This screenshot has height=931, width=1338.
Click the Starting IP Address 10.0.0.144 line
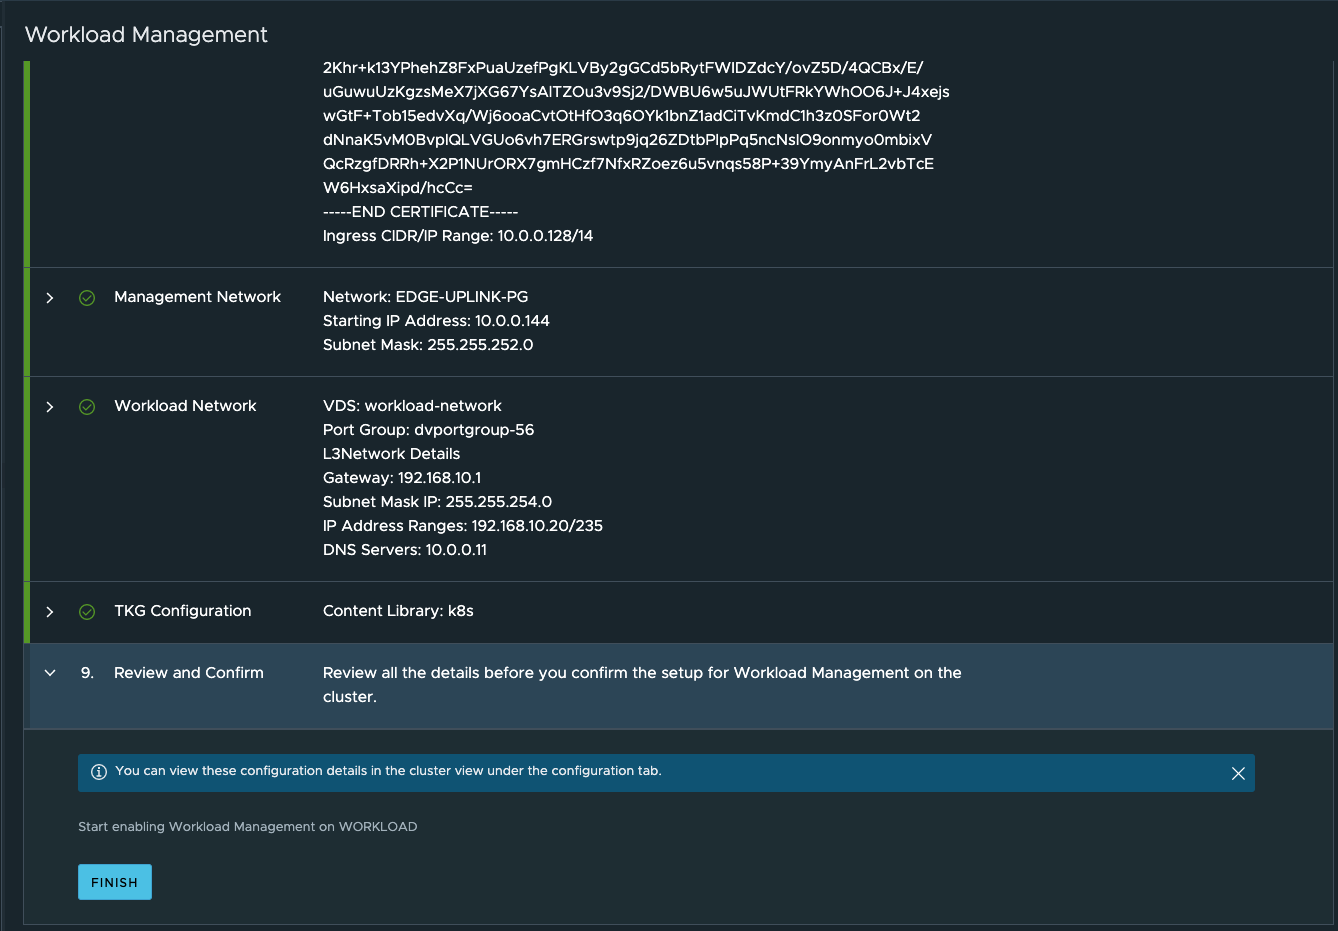pyautogui.click(x=436, y=321)
